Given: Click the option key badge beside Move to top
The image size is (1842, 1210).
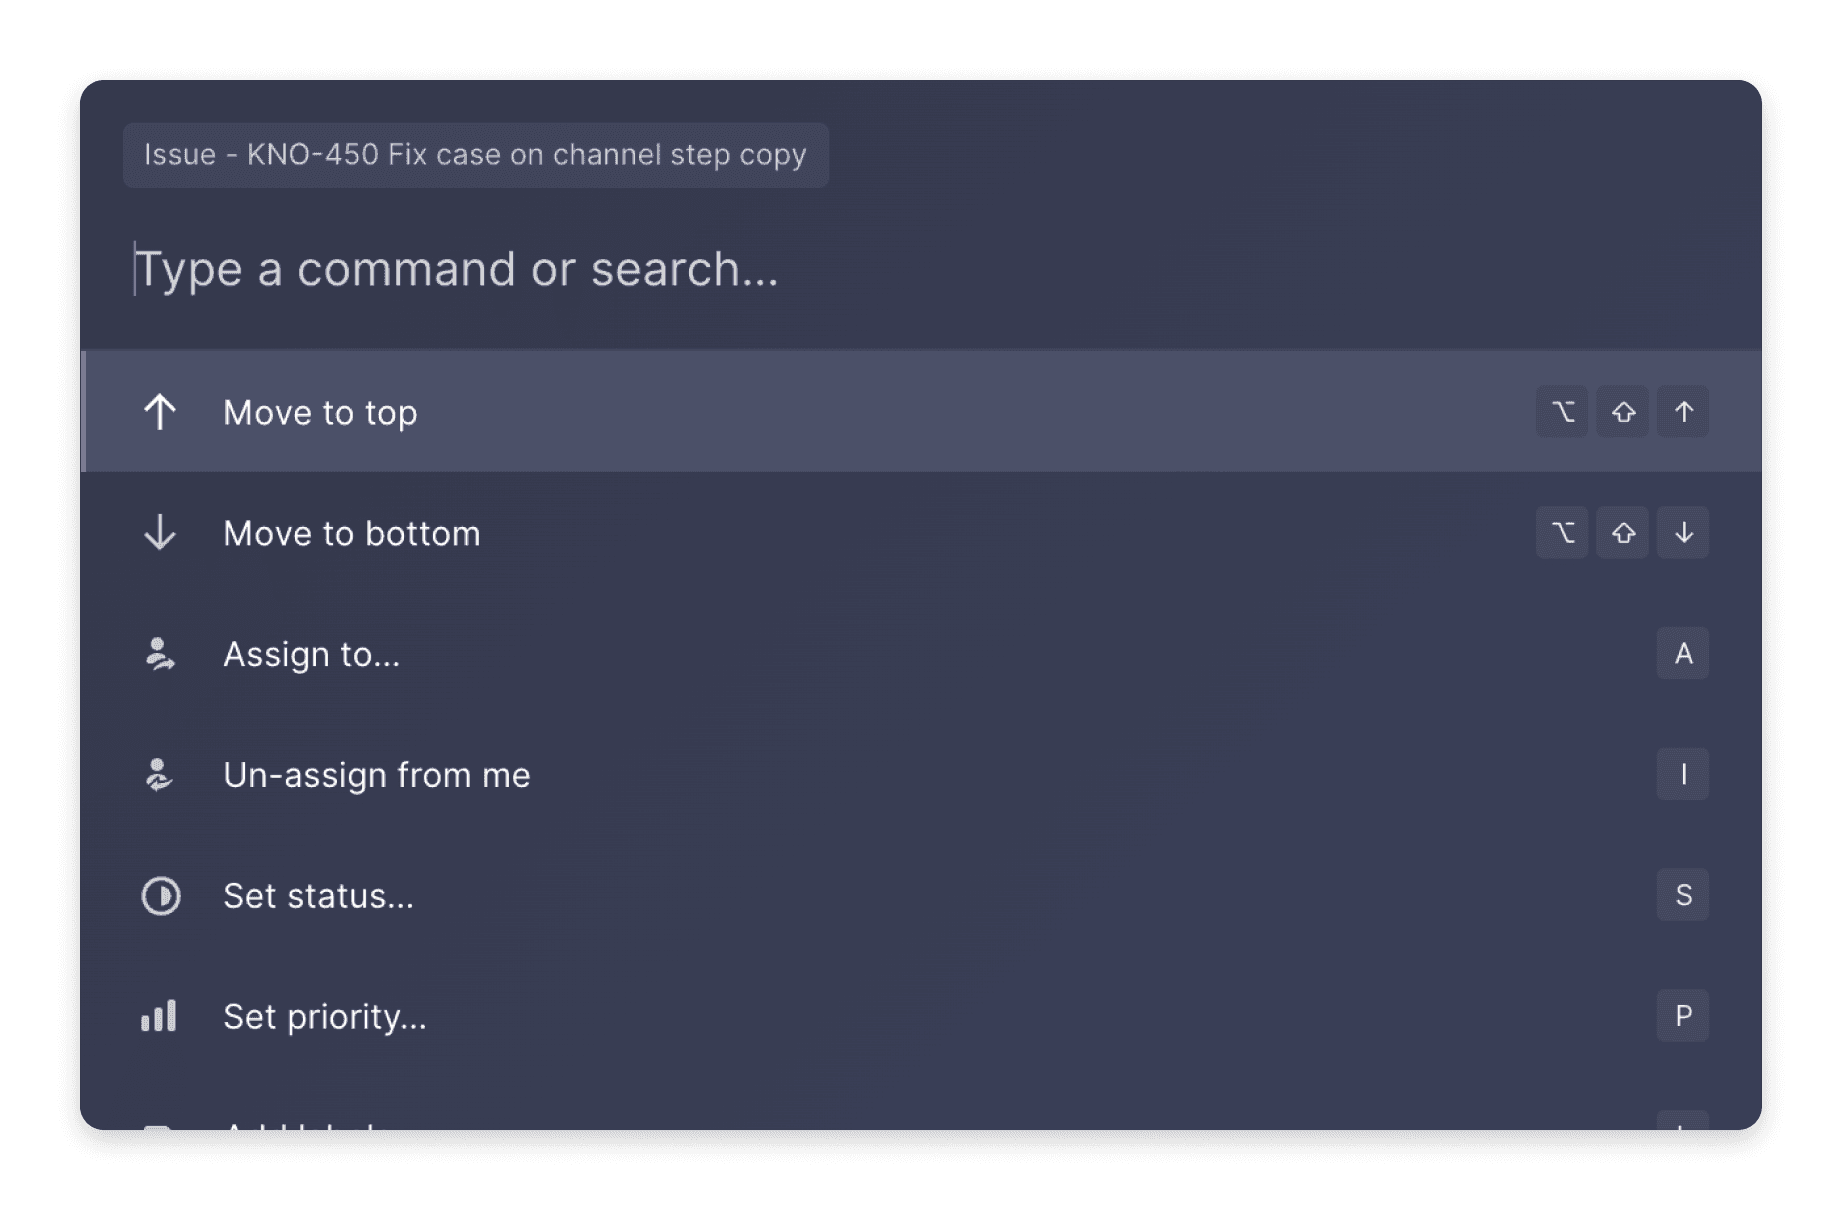Looking at the screenshot, I should [x=1562, y=412].
